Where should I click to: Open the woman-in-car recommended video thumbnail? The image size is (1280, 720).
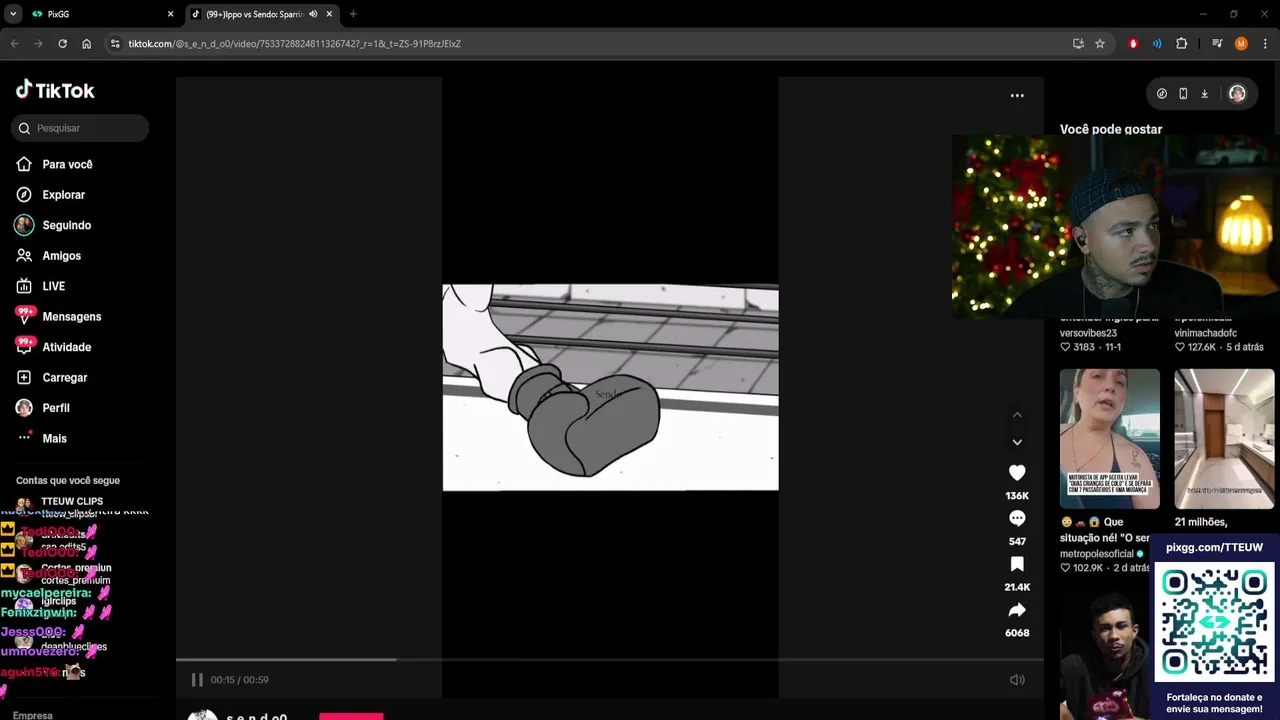[x=1110, y=439]
